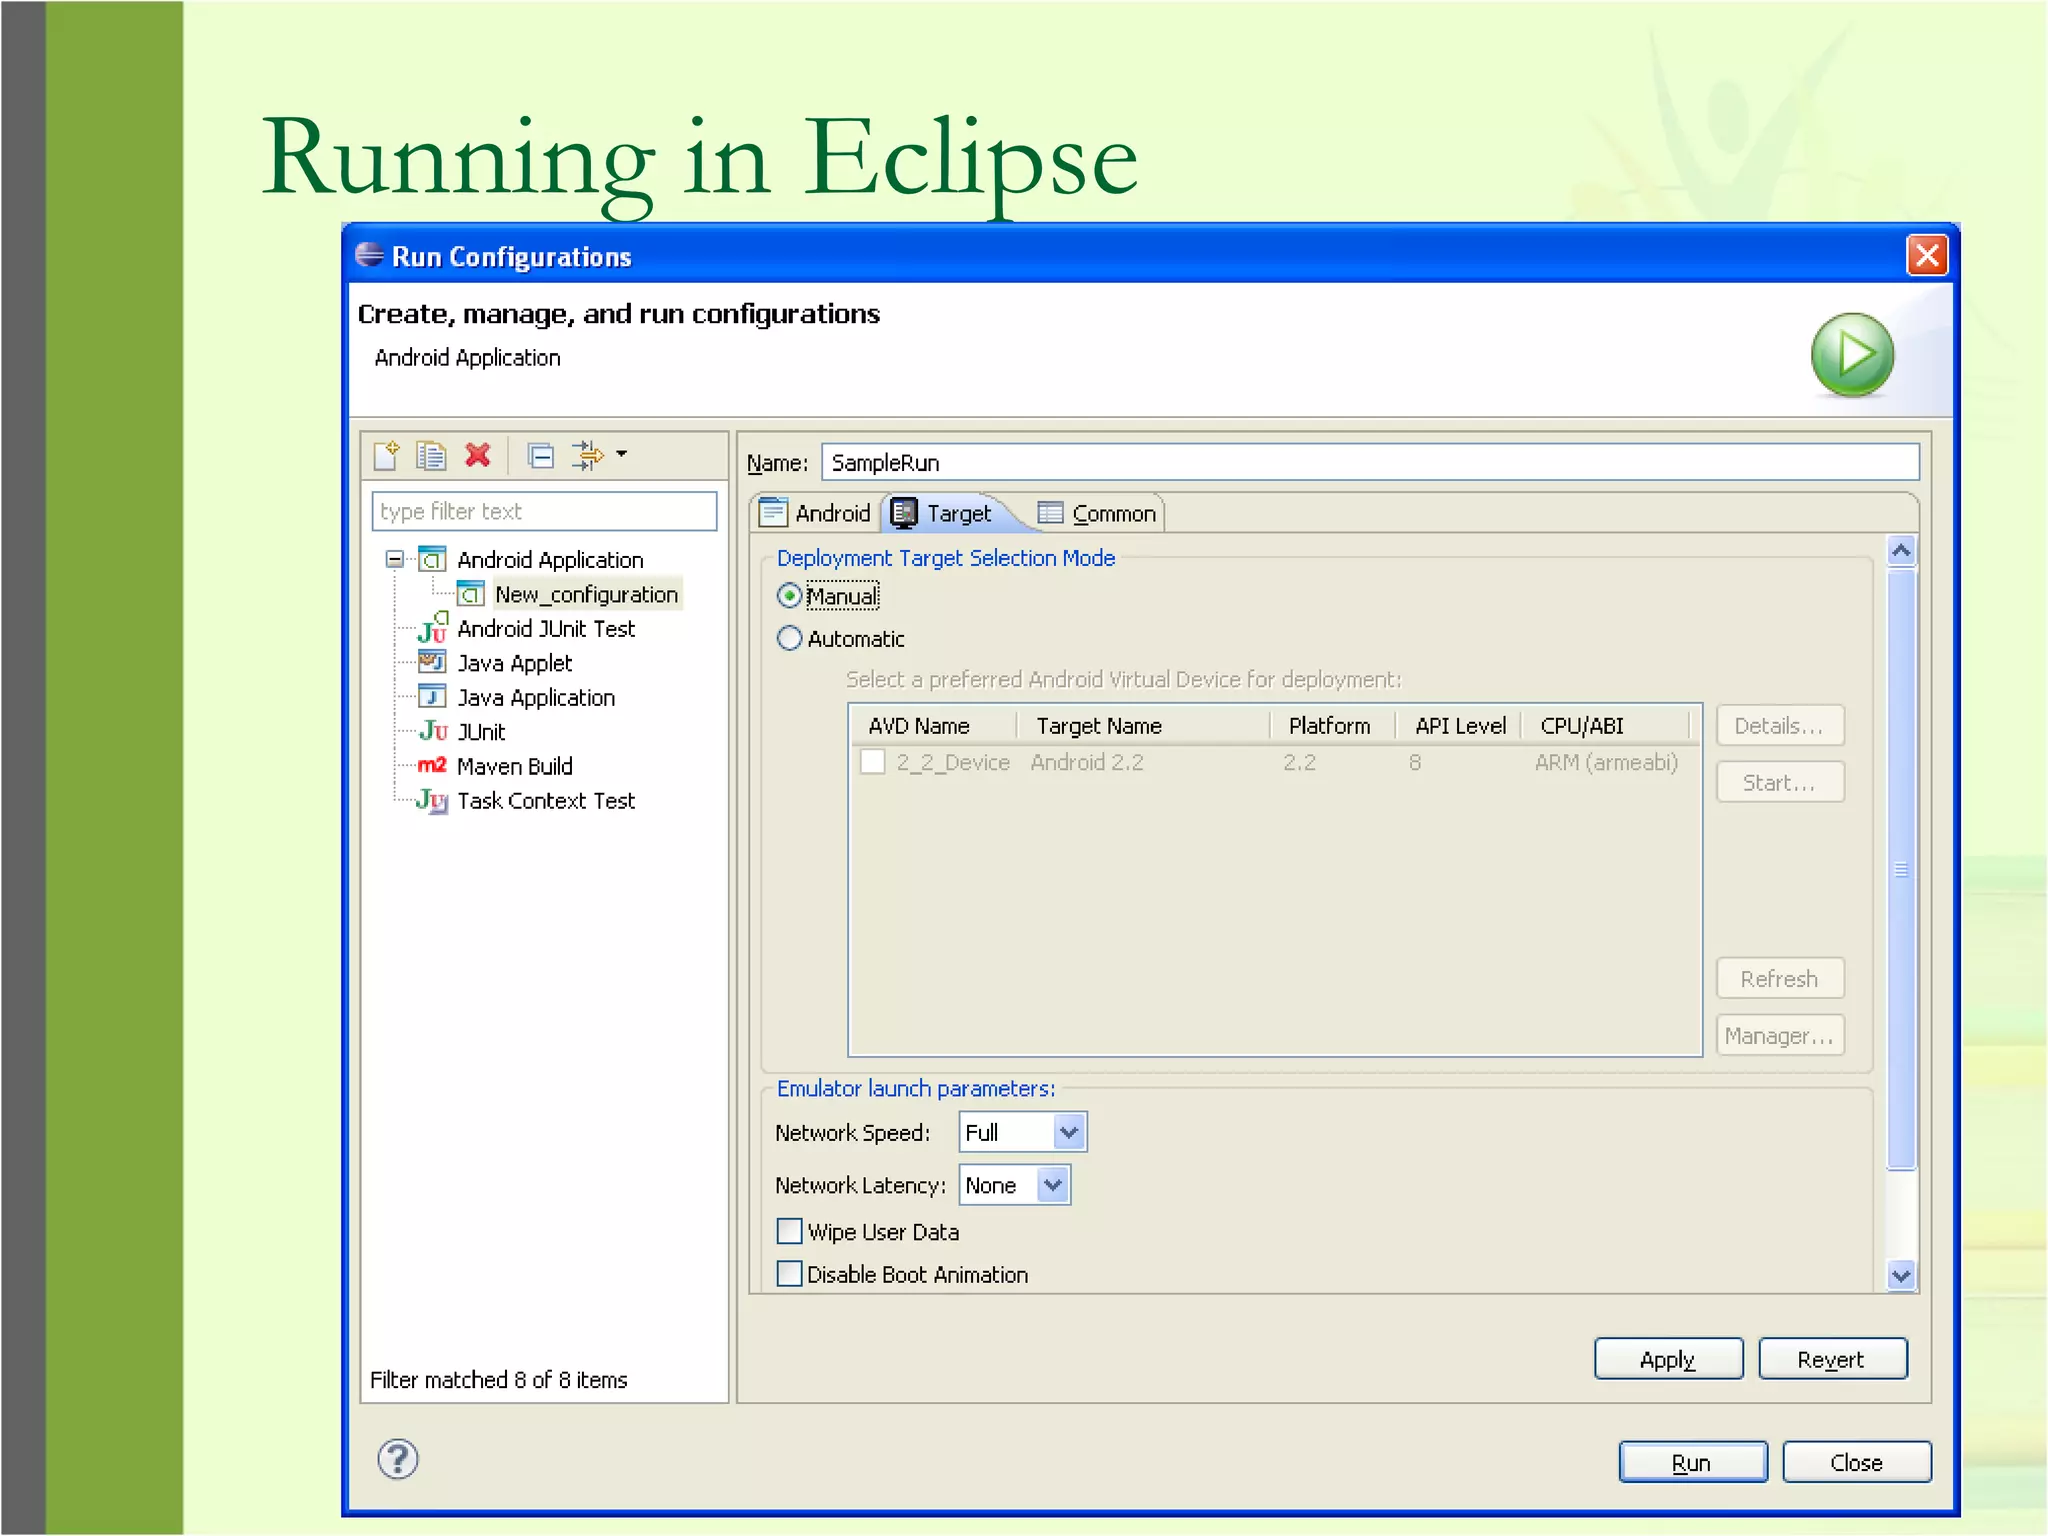The image size is (2048, 1536).
Task: Click the Apply button
Action: pos(1668,1359)
